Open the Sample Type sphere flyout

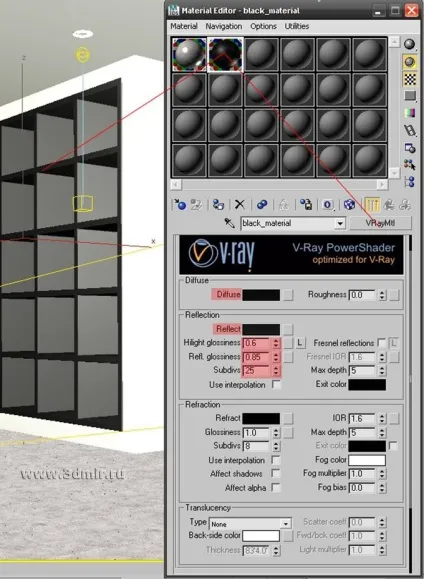pos(410,44)
